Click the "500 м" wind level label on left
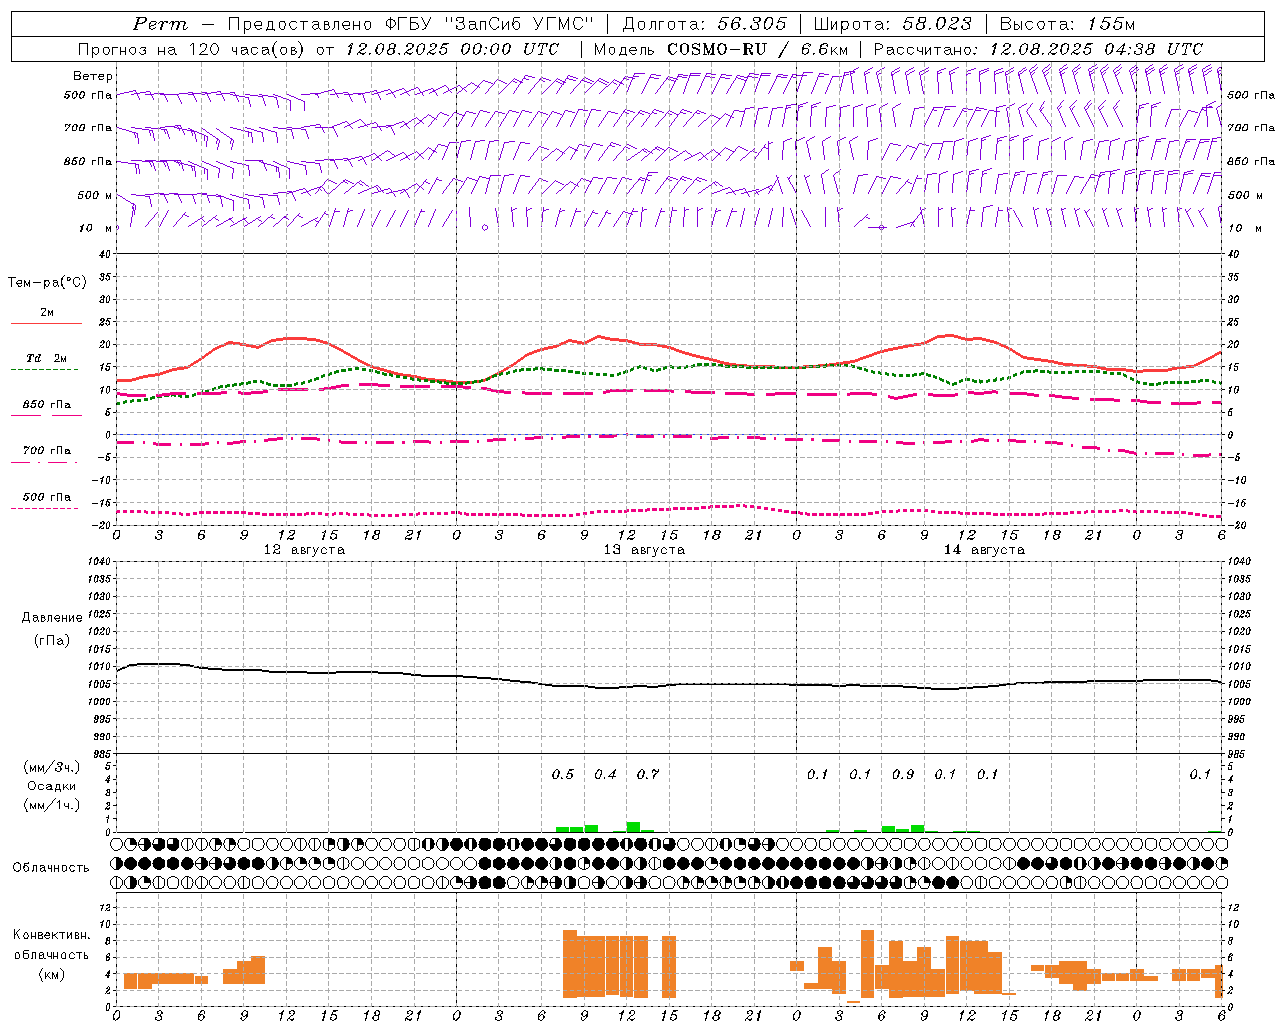The height and width of the screenshot is (1024, 1280). point(95,195)
